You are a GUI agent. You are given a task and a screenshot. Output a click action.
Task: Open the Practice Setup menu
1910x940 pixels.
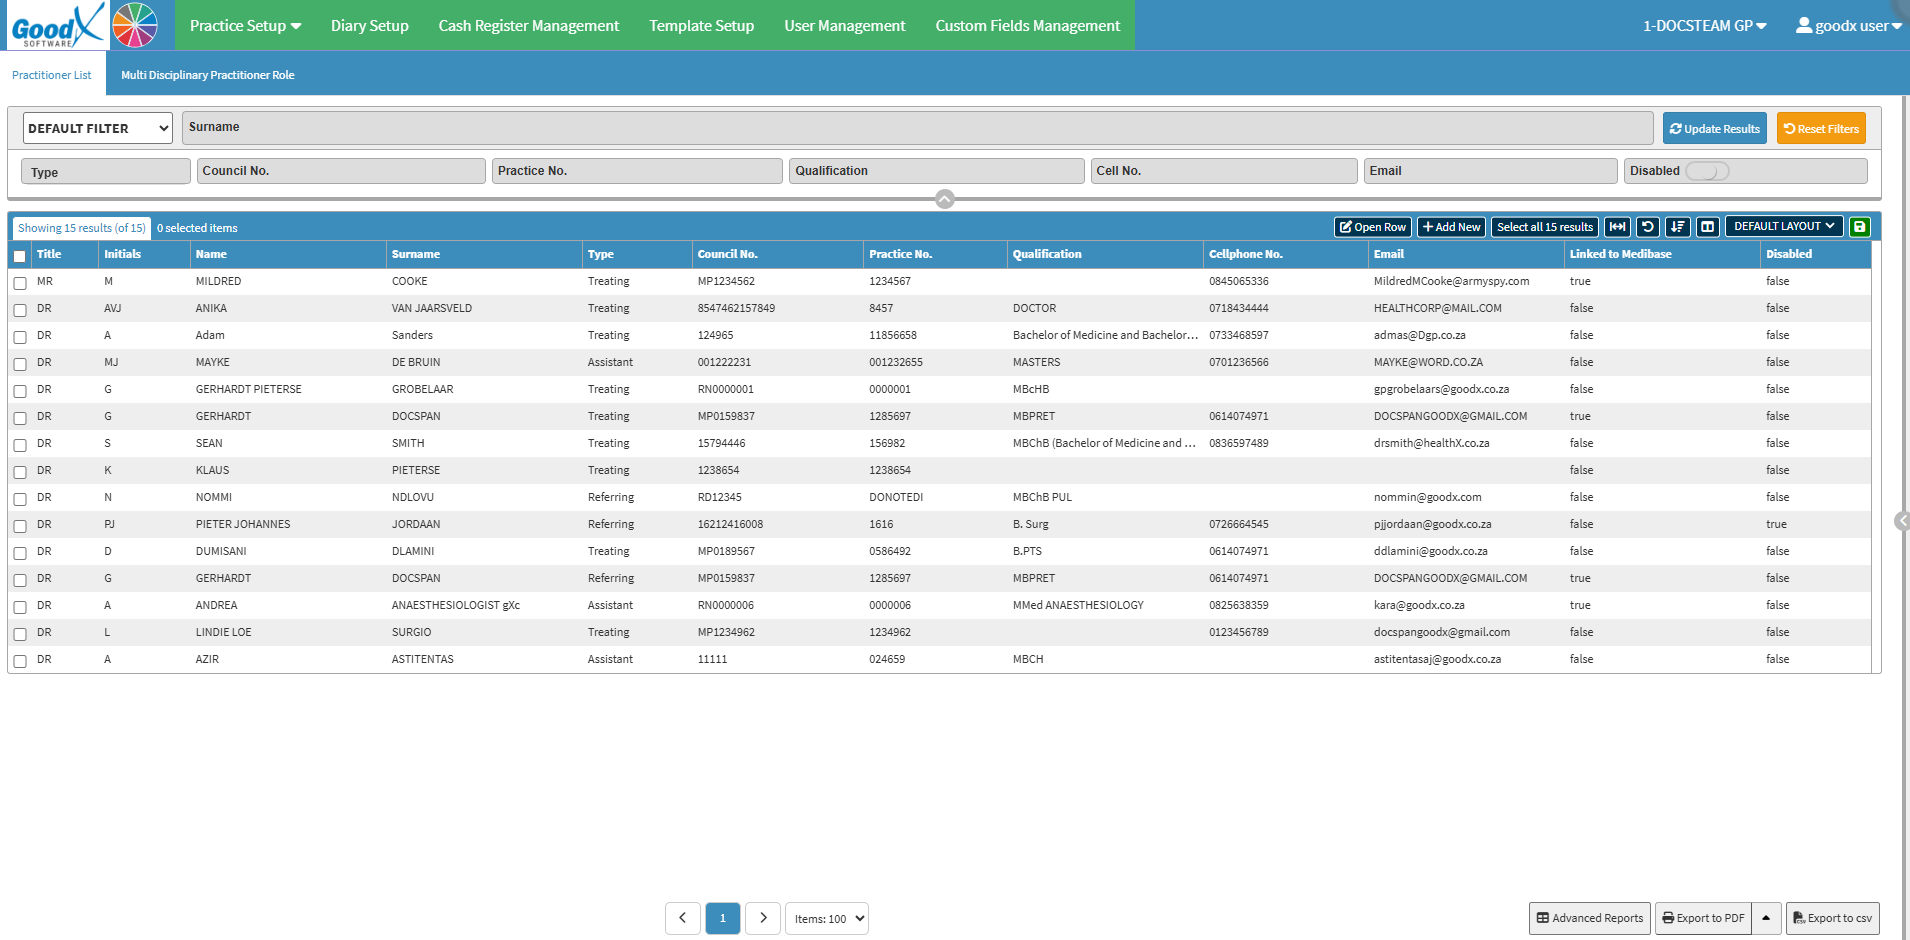pyautogui.click(x=245, y=25)
